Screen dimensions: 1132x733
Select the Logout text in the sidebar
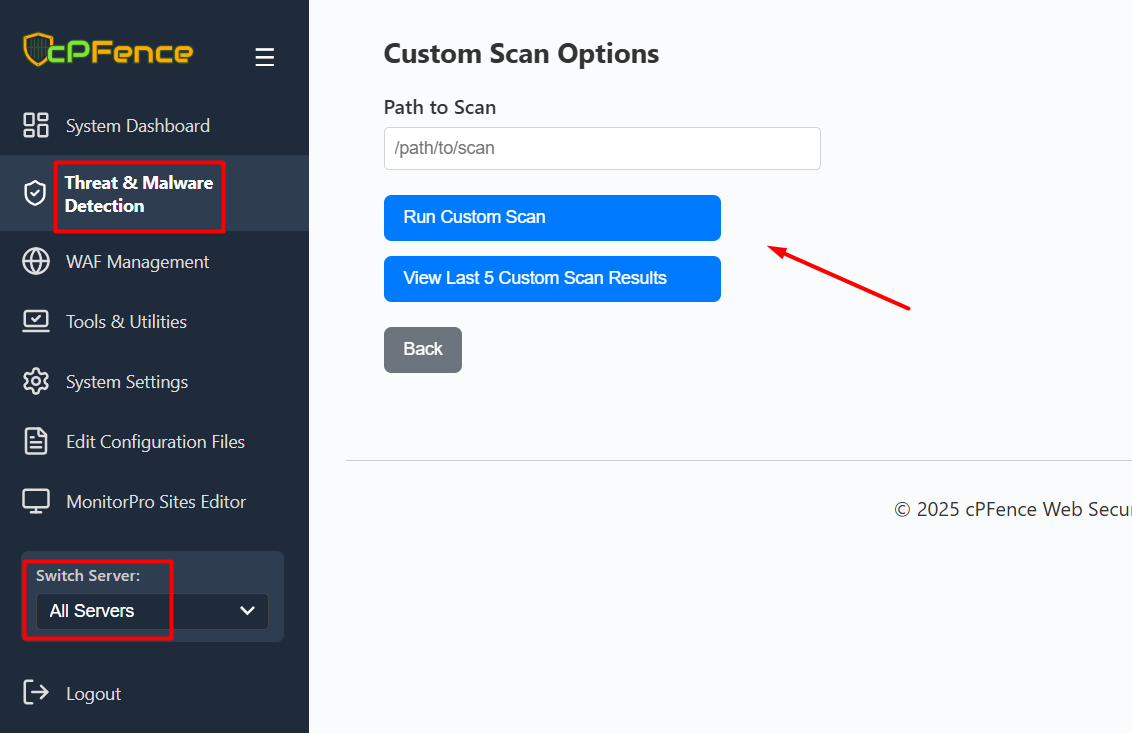click(x=93, y=694)
